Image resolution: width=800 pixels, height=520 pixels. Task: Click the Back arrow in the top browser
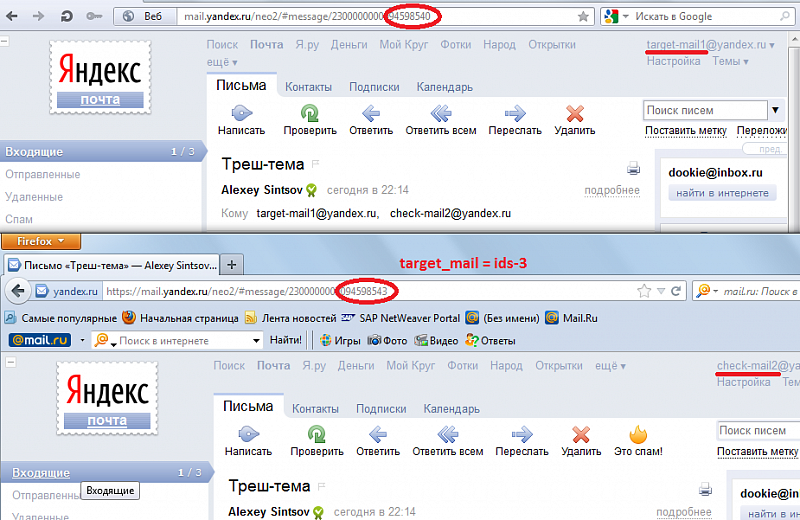(x=12, y=16)
